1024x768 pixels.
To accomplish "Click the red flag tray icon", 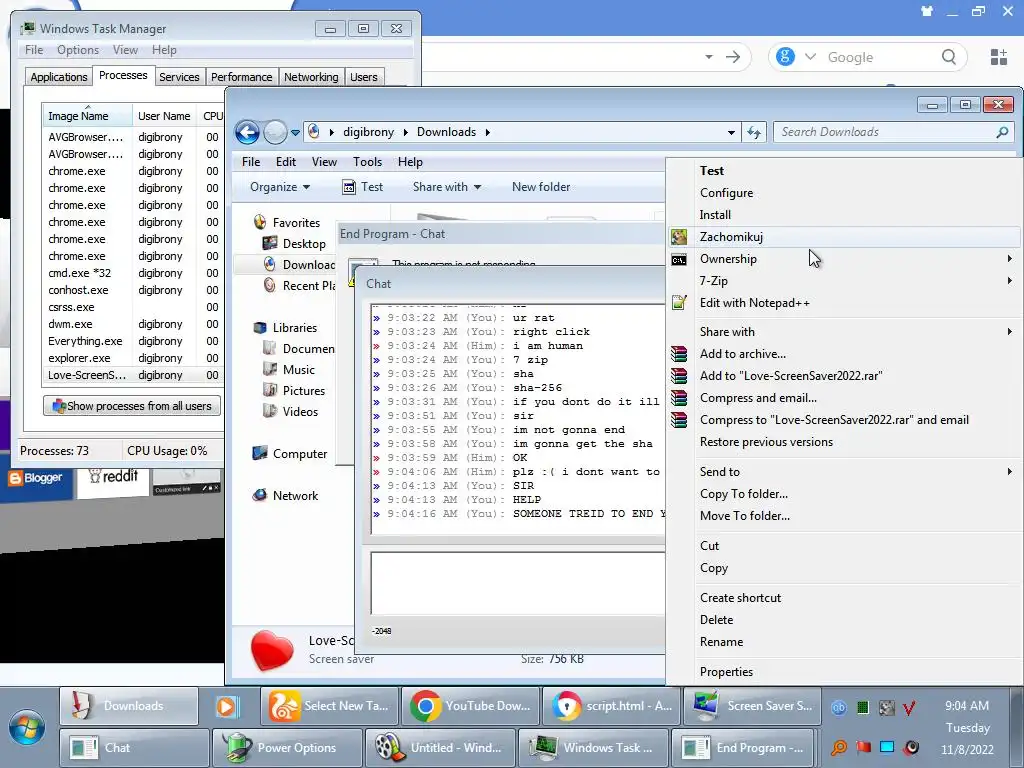I will pyautogui.click(x=863, y=747).
